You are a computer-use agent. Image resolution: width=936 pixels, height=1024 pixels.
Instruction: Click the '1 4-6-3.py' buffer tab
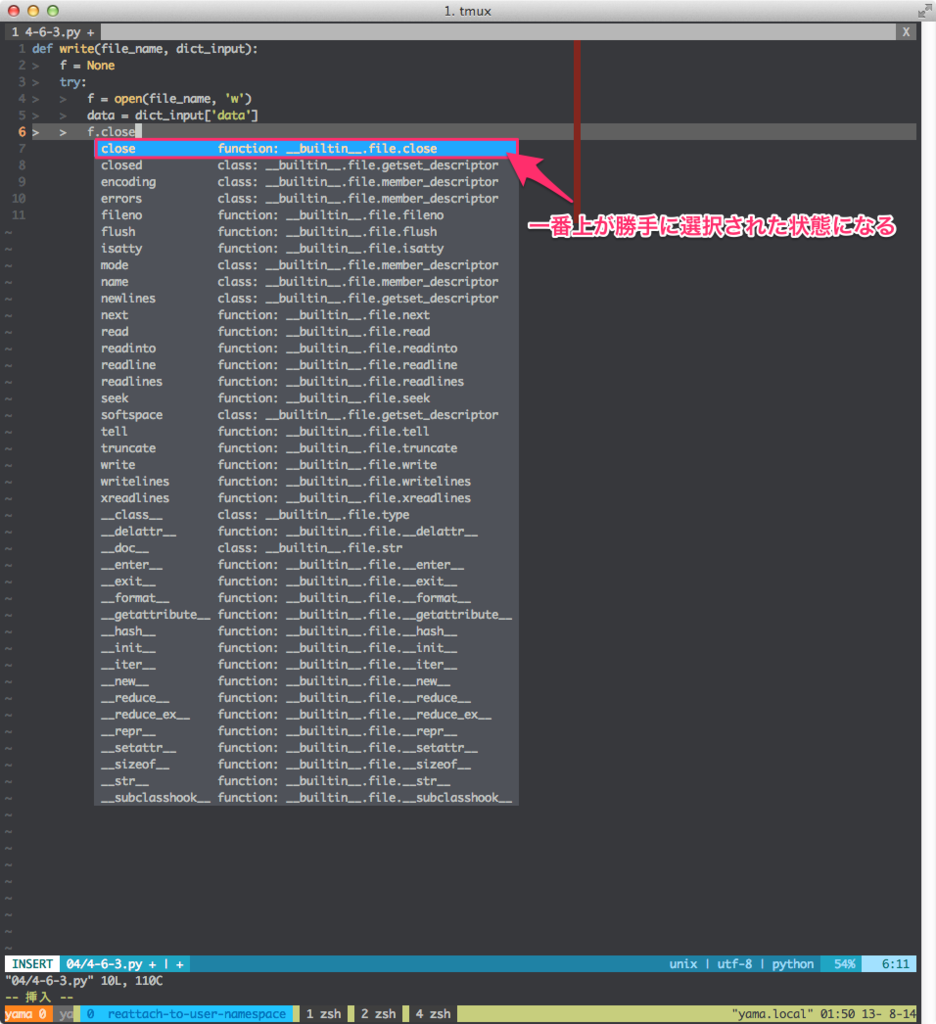[x=45, y=31]
